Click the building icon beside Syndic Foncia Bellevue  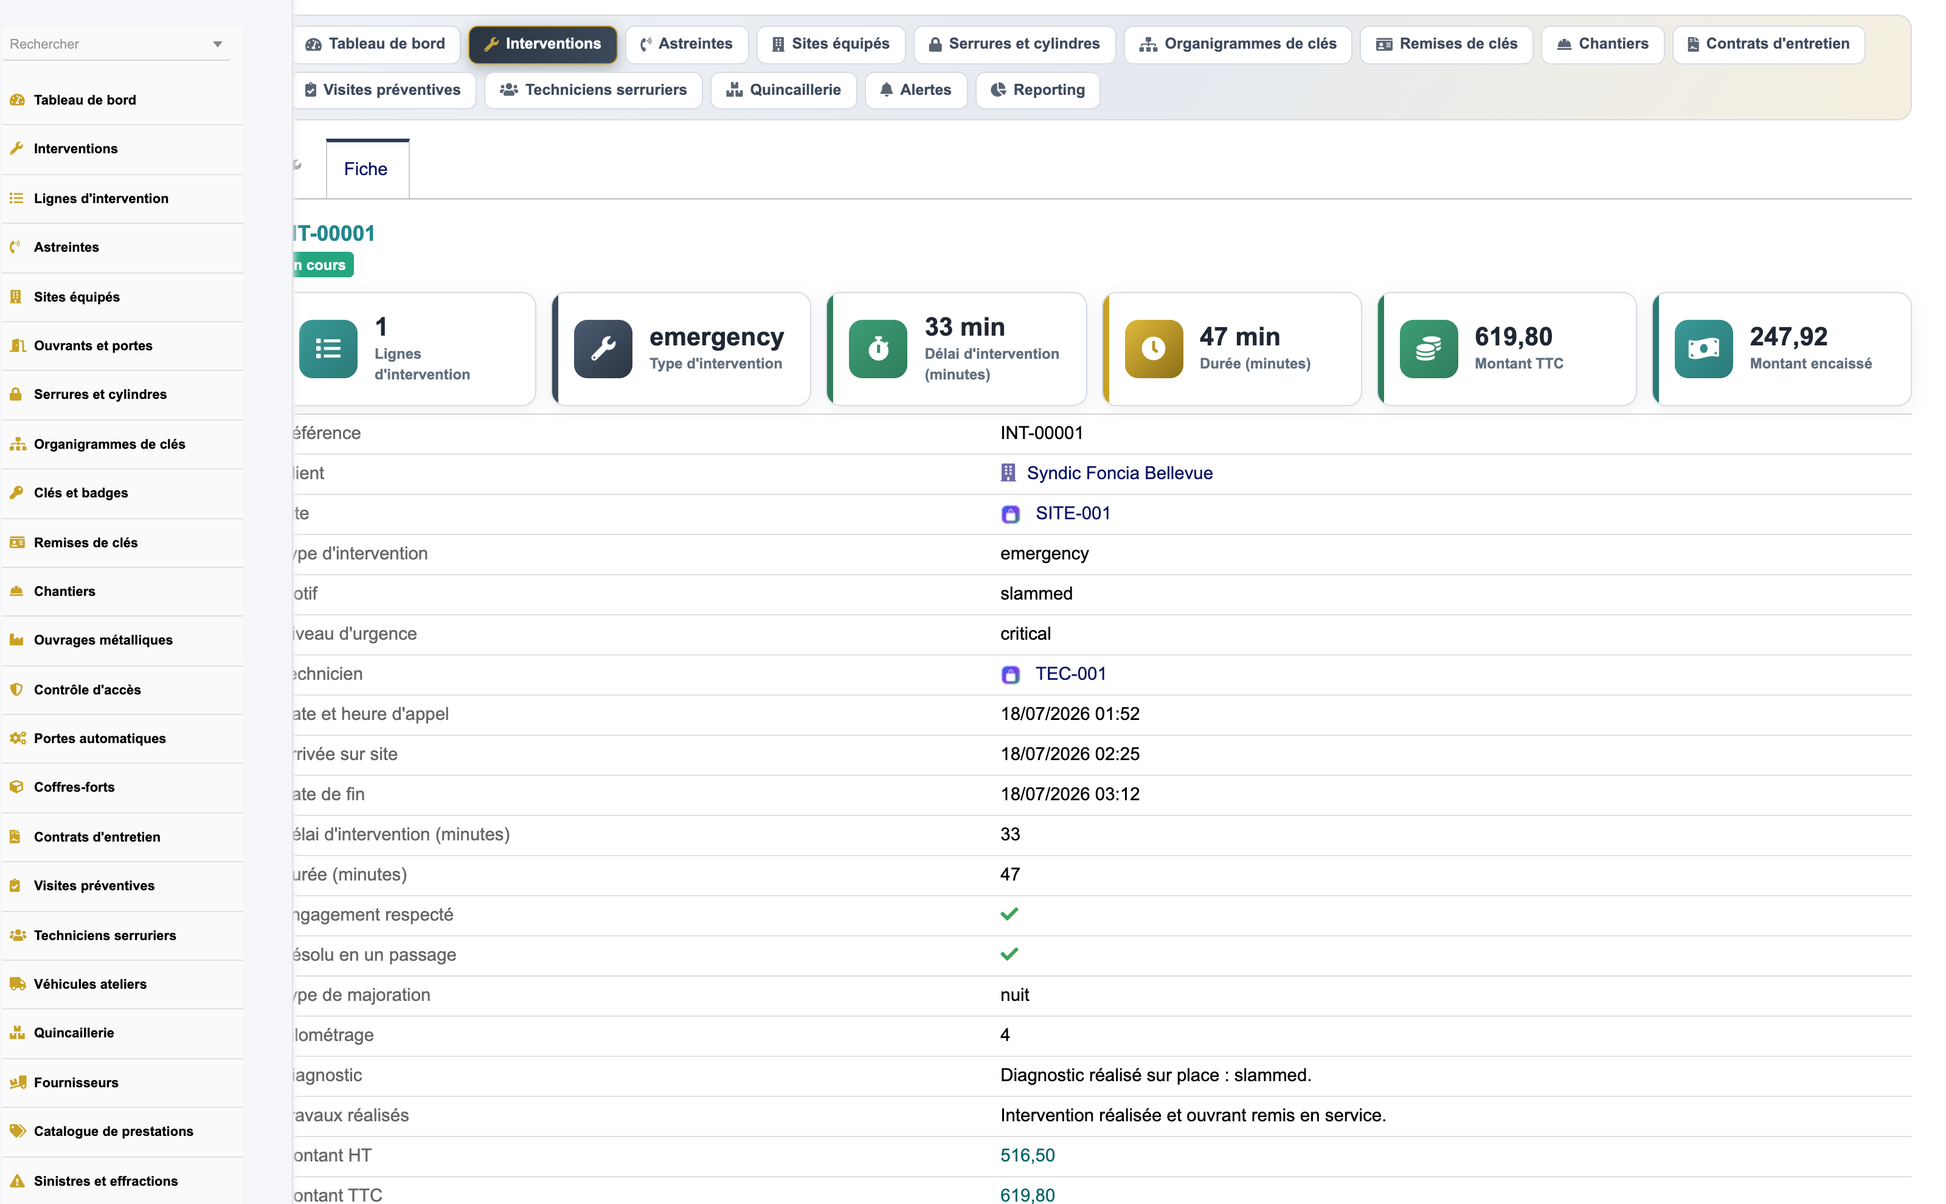coord(1008,473)
